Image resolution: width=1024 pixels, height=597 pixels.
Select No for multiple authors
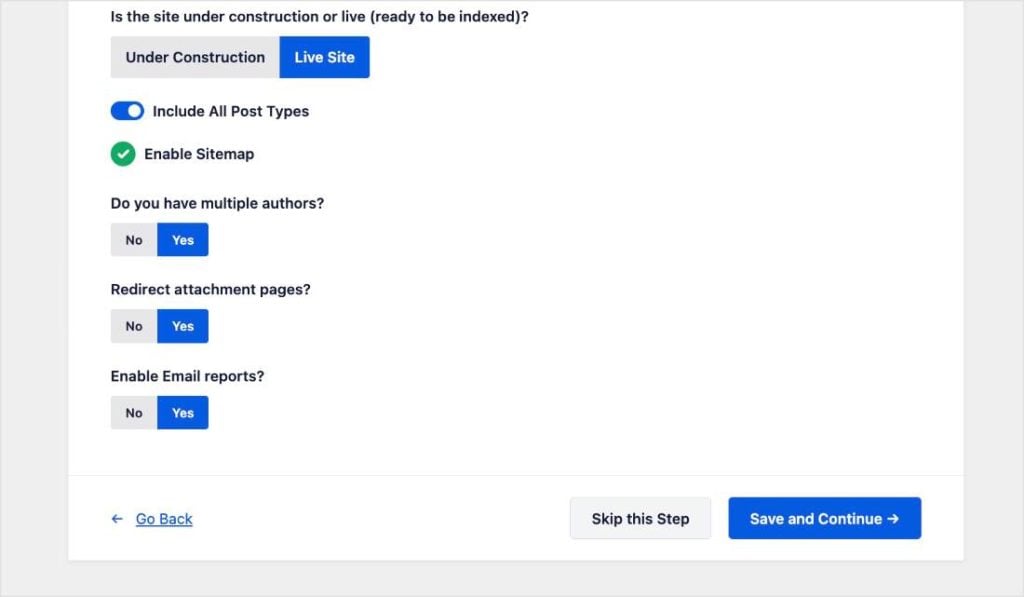point(133,239)
